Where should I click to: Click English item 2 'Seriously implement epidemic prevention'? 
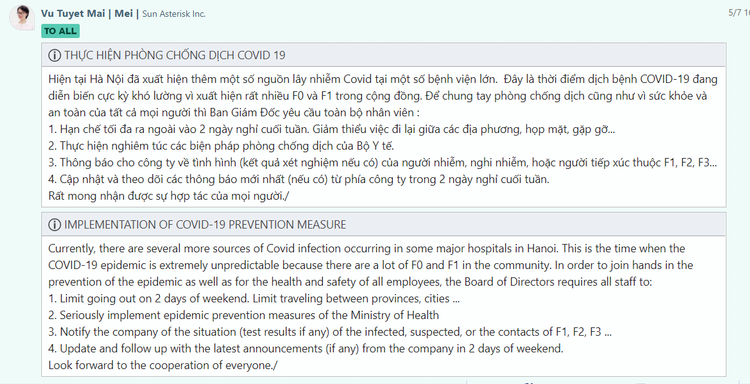(243, 315)
